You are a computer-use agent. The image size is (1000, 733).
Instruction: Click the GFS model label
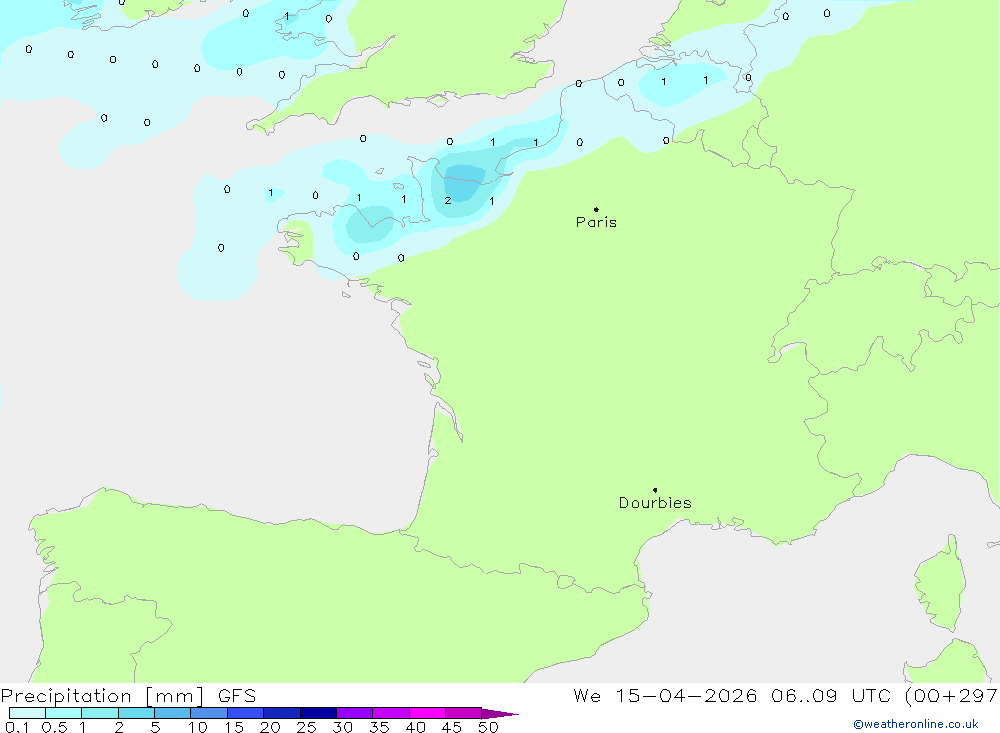tap(237, 695)
